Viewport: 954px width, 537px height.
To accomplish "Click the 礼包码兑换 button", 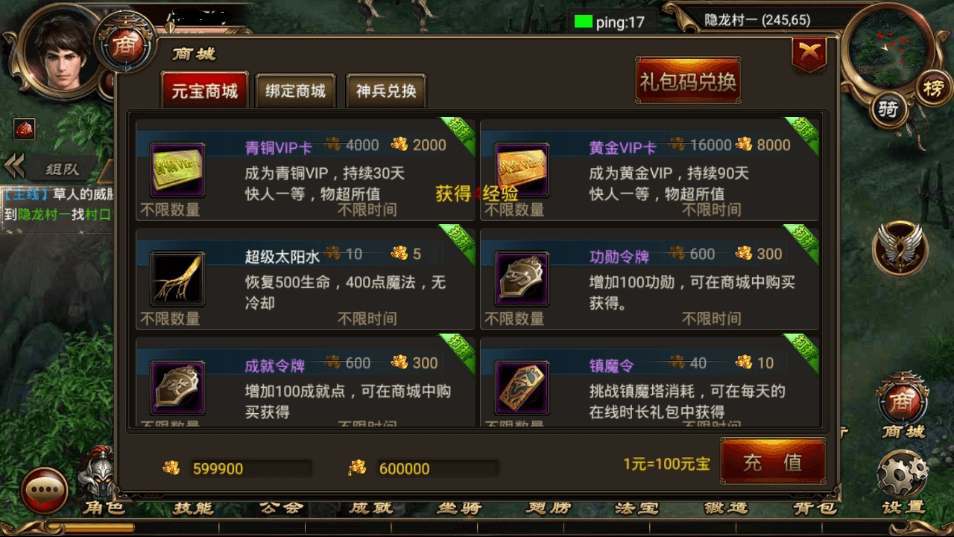I will [688, 81].
